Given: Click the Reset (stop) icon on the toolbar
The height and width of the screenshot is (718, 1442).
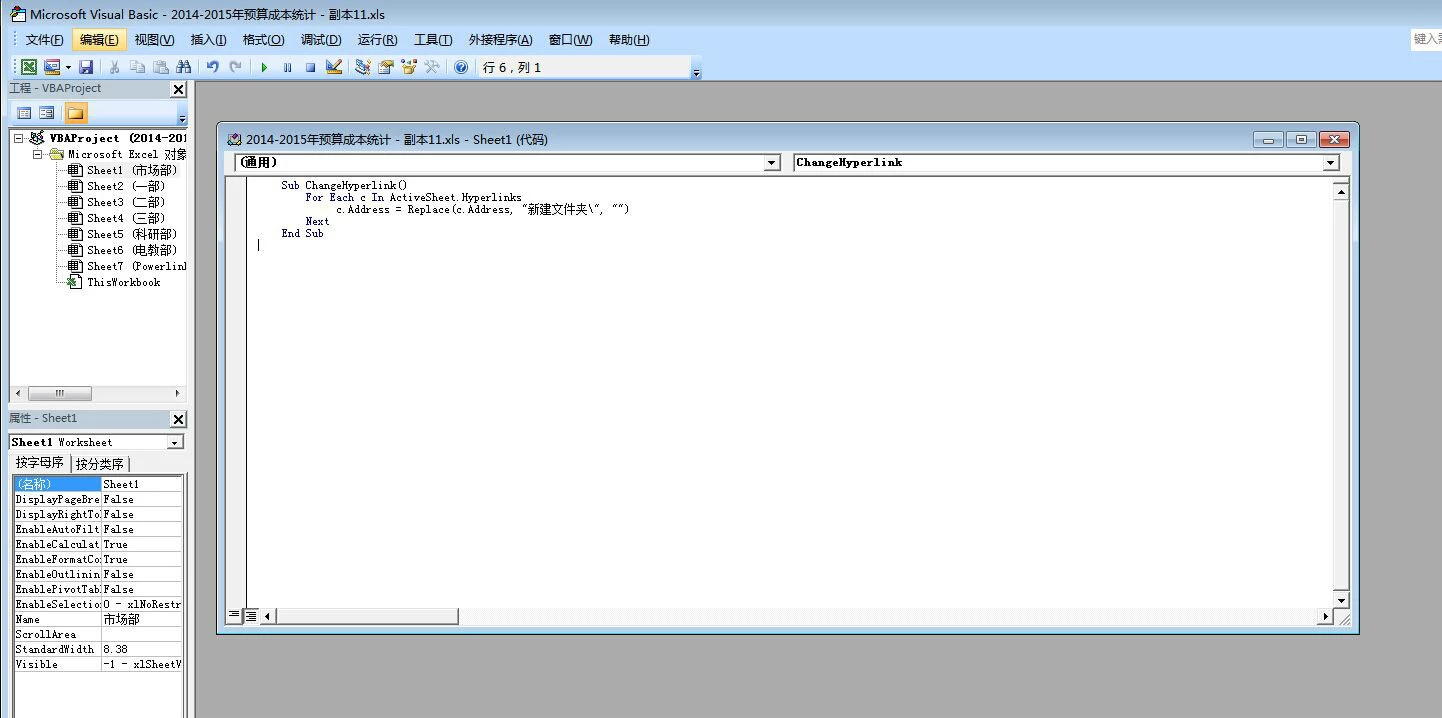Looking at the screenshot, I should tap(311, 66).
